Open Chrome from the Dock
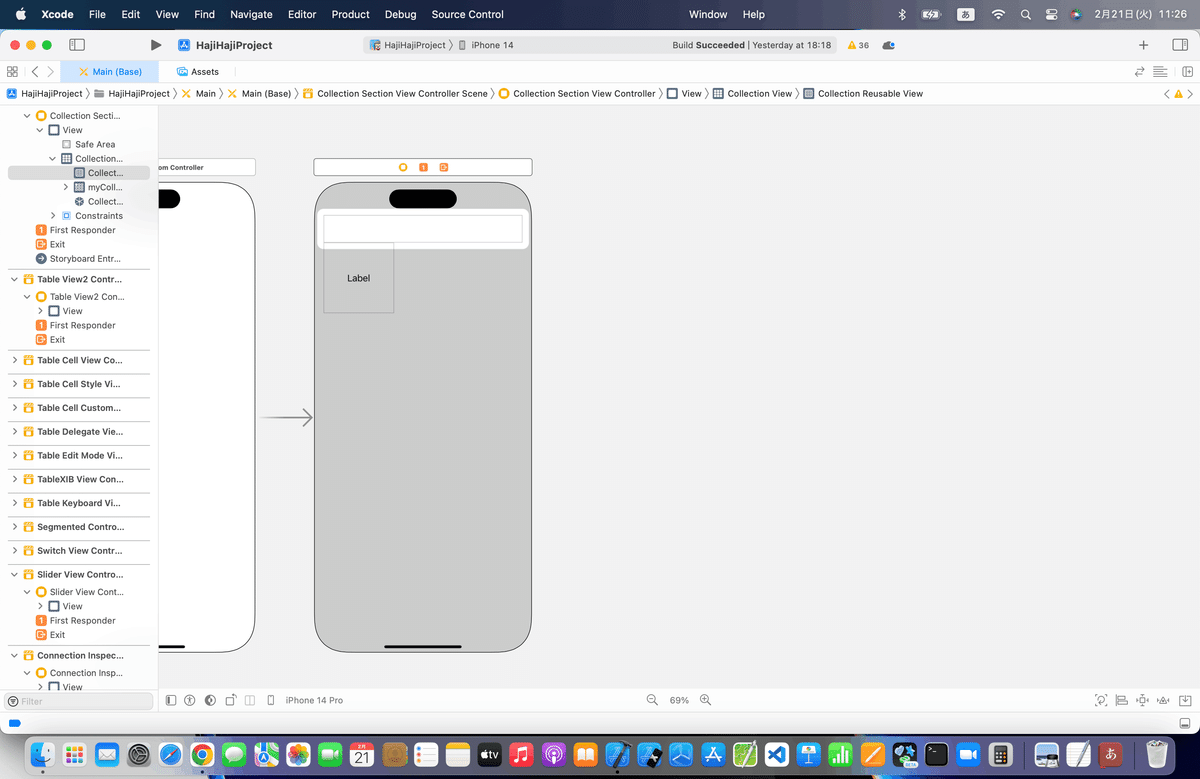This screenshot has width=1200, height=779. 202,754
